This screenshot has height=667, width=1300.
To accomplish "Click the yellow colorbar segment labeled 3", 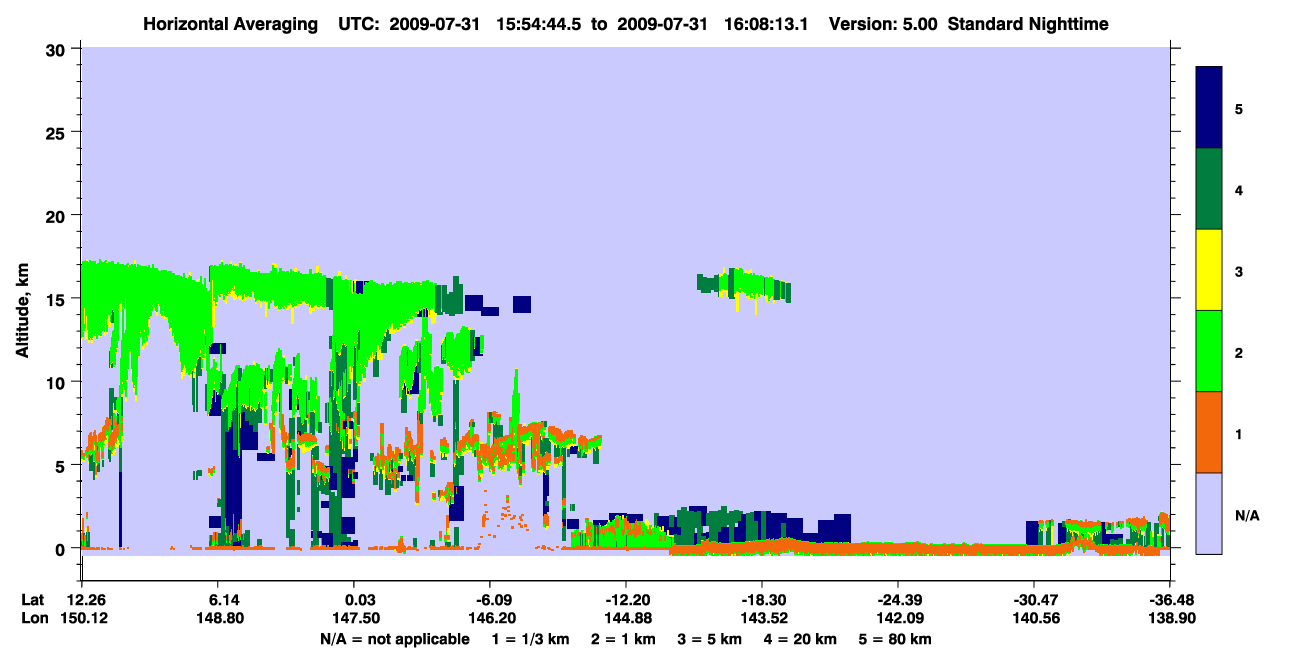I will pyautogui.click(x=1209, y=270).
